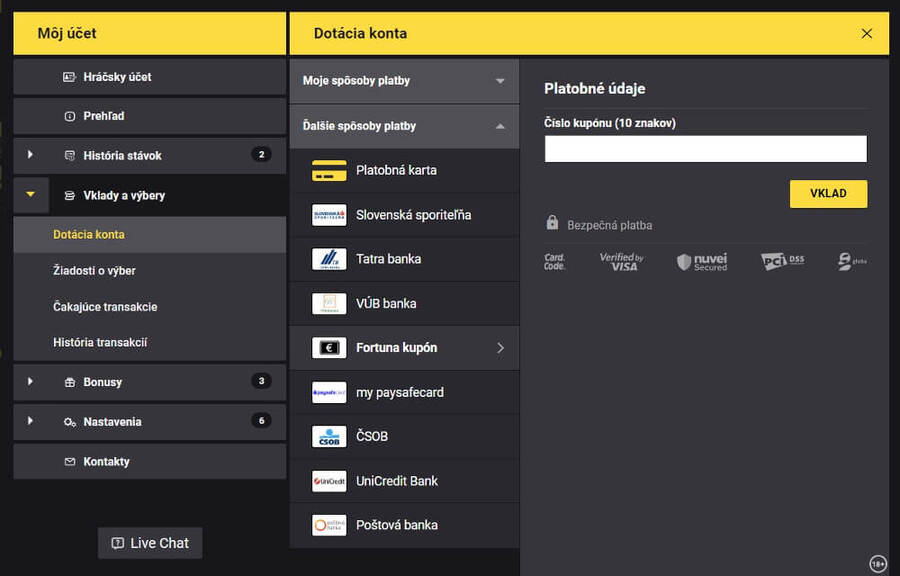Select Hráčsky účet menu item
Viewport: 900px width, 576px height.
149,77
